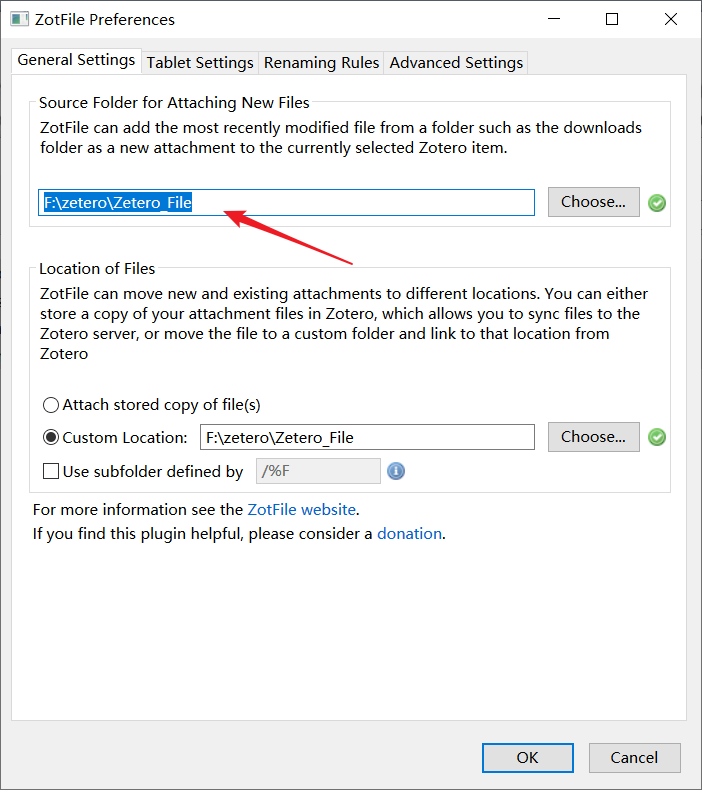702x790 pixels.
Task: Enable Use subfolder defined by checkbox
Action: pyautogui.click(x=51, y=471)
